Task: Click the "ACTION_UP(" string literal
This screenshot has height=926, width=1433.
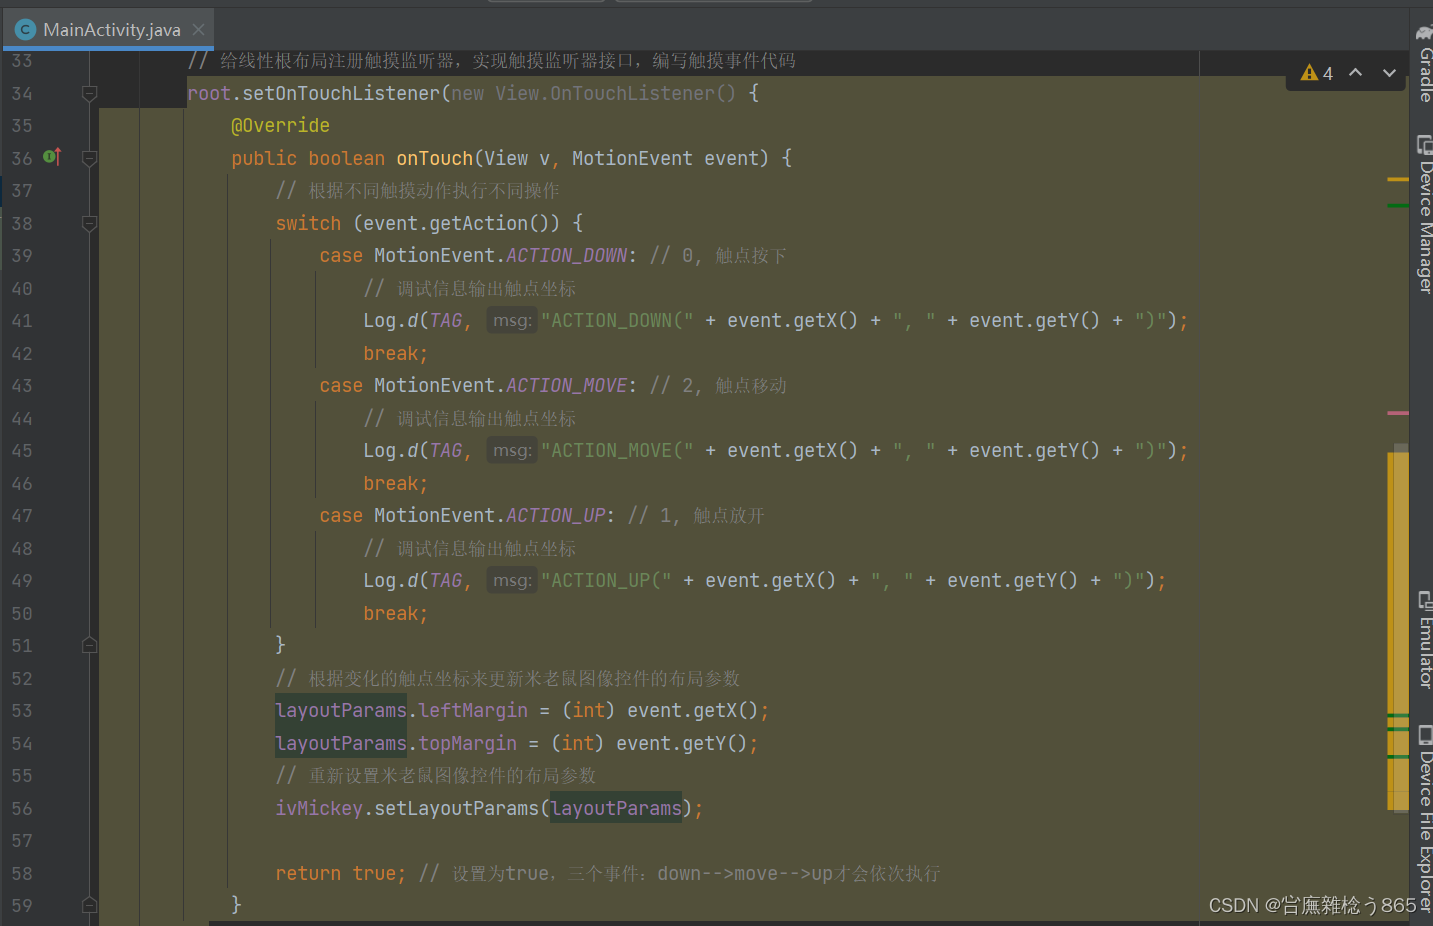Action: 607,581
